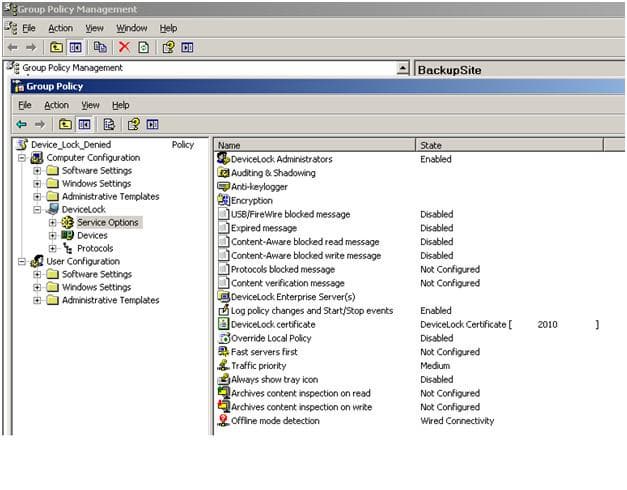Image resolution: width=627 pixels, height=490 pixels.
Task: Click the Medium state of Traffic priority
Action: [x=435, y=365]
